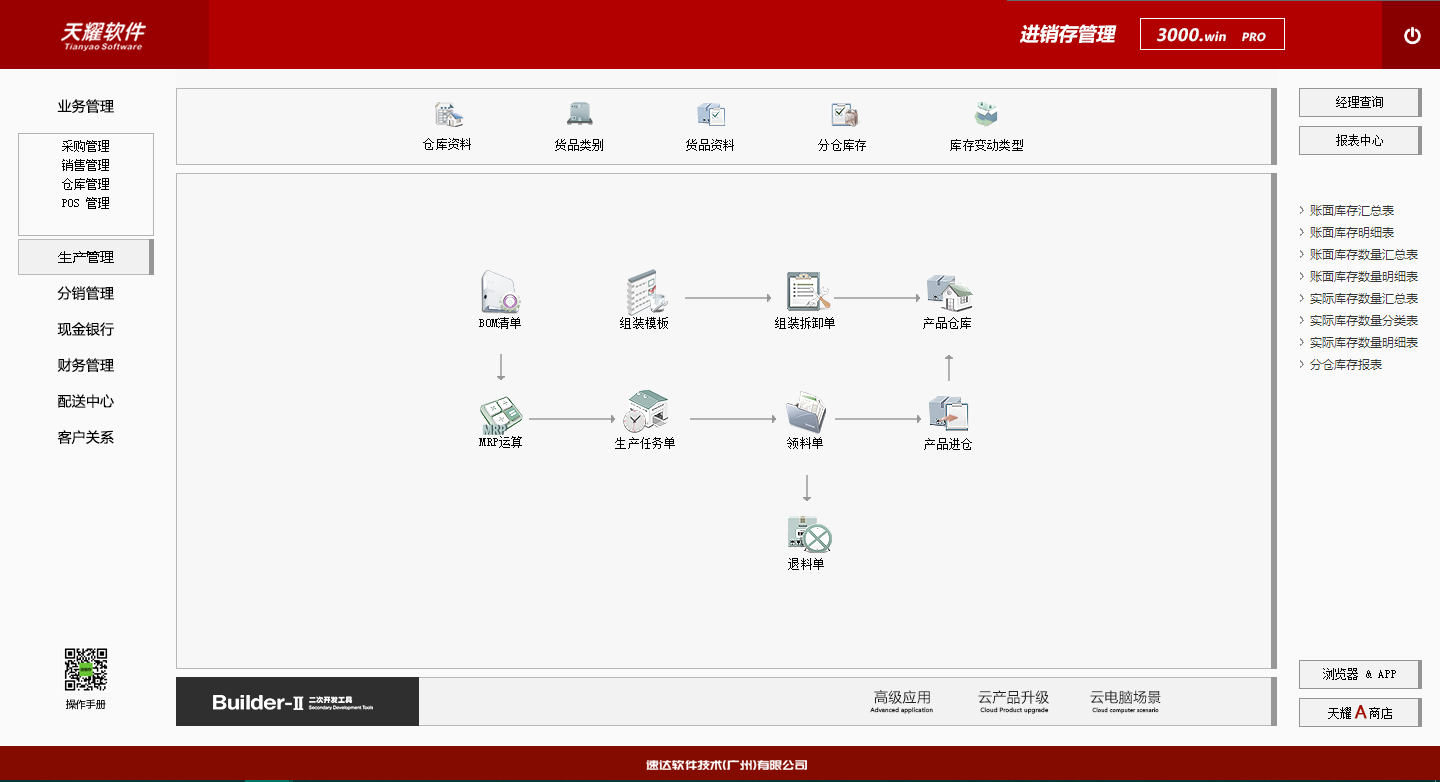1440x782 pixels.
Task: Click the 货品类别 toolbar icon
Action: click(579, 115)
